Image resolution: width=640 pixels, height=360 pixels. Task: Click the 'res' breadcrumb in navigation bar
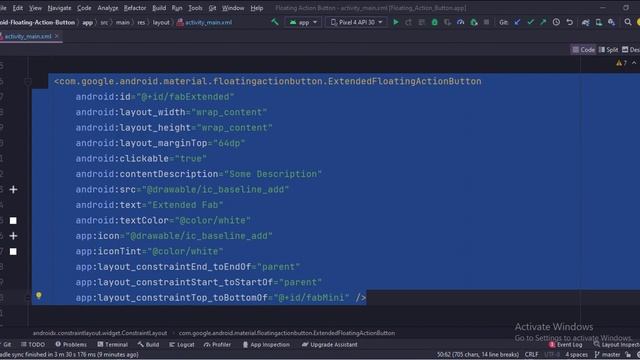[x=141, y=22]
